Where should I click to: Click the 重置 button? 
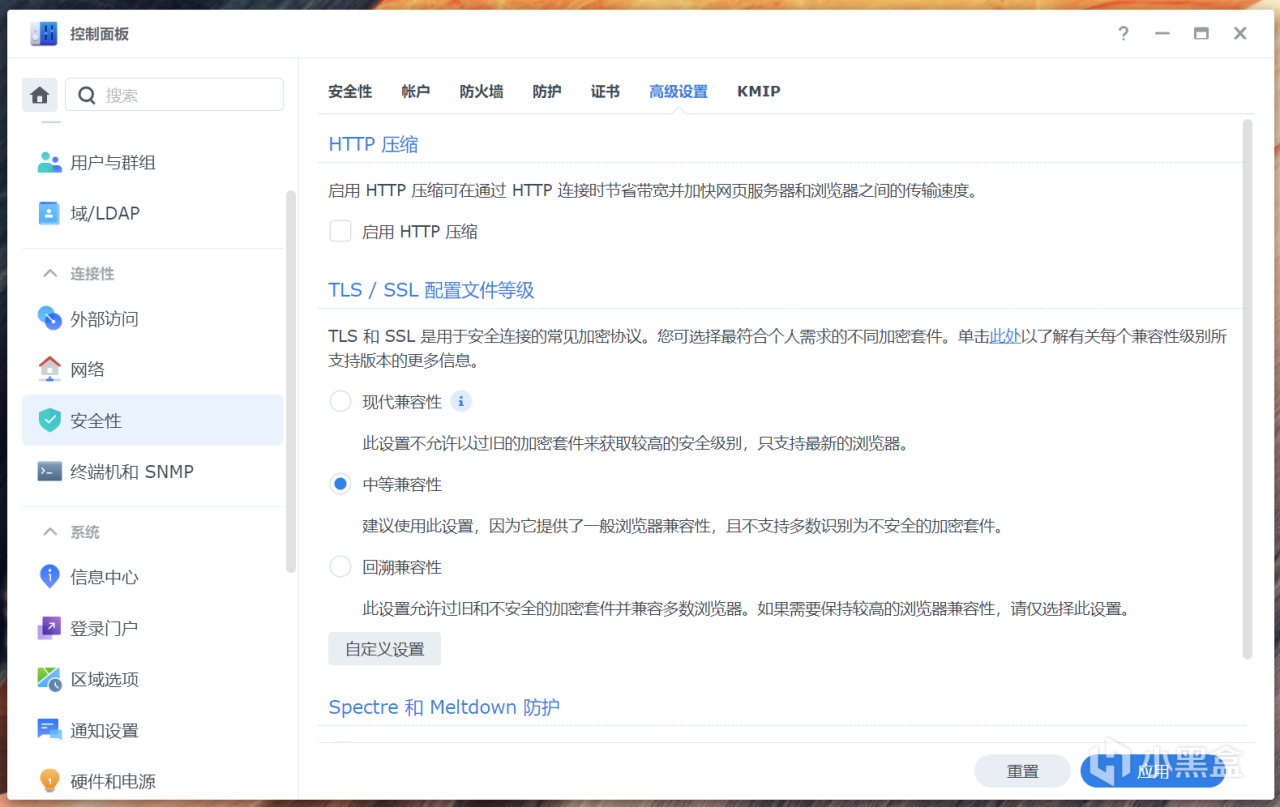pyautogui.click(x=1023, y=771)
